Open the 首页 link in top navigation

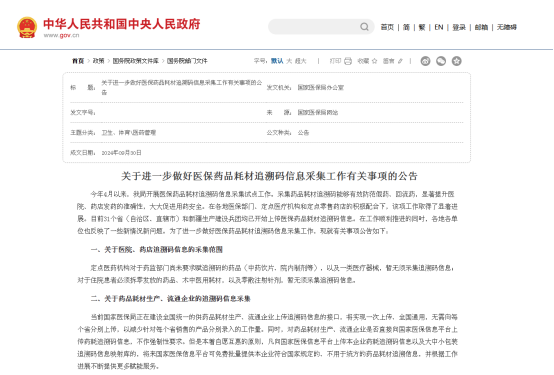pyautogui.click(x=387, y=27)
